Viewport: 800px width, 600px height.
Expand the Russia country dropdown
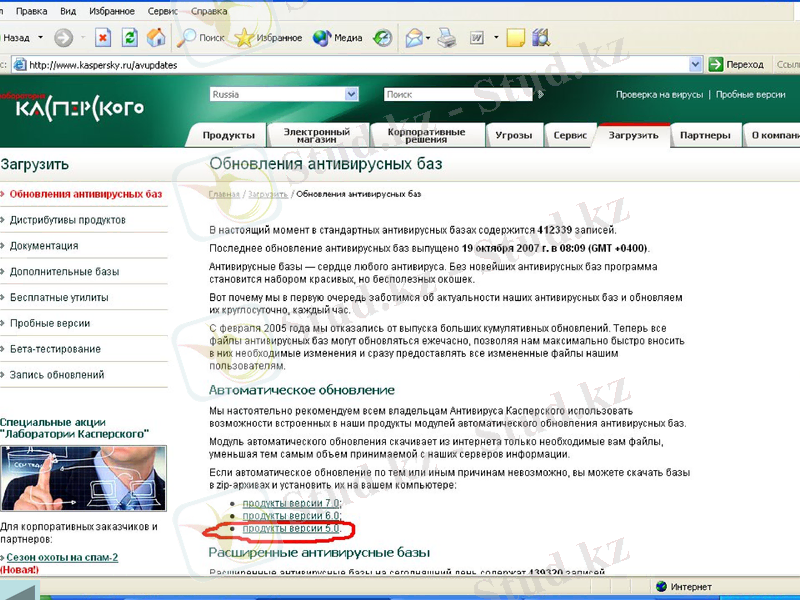(351, 94)
